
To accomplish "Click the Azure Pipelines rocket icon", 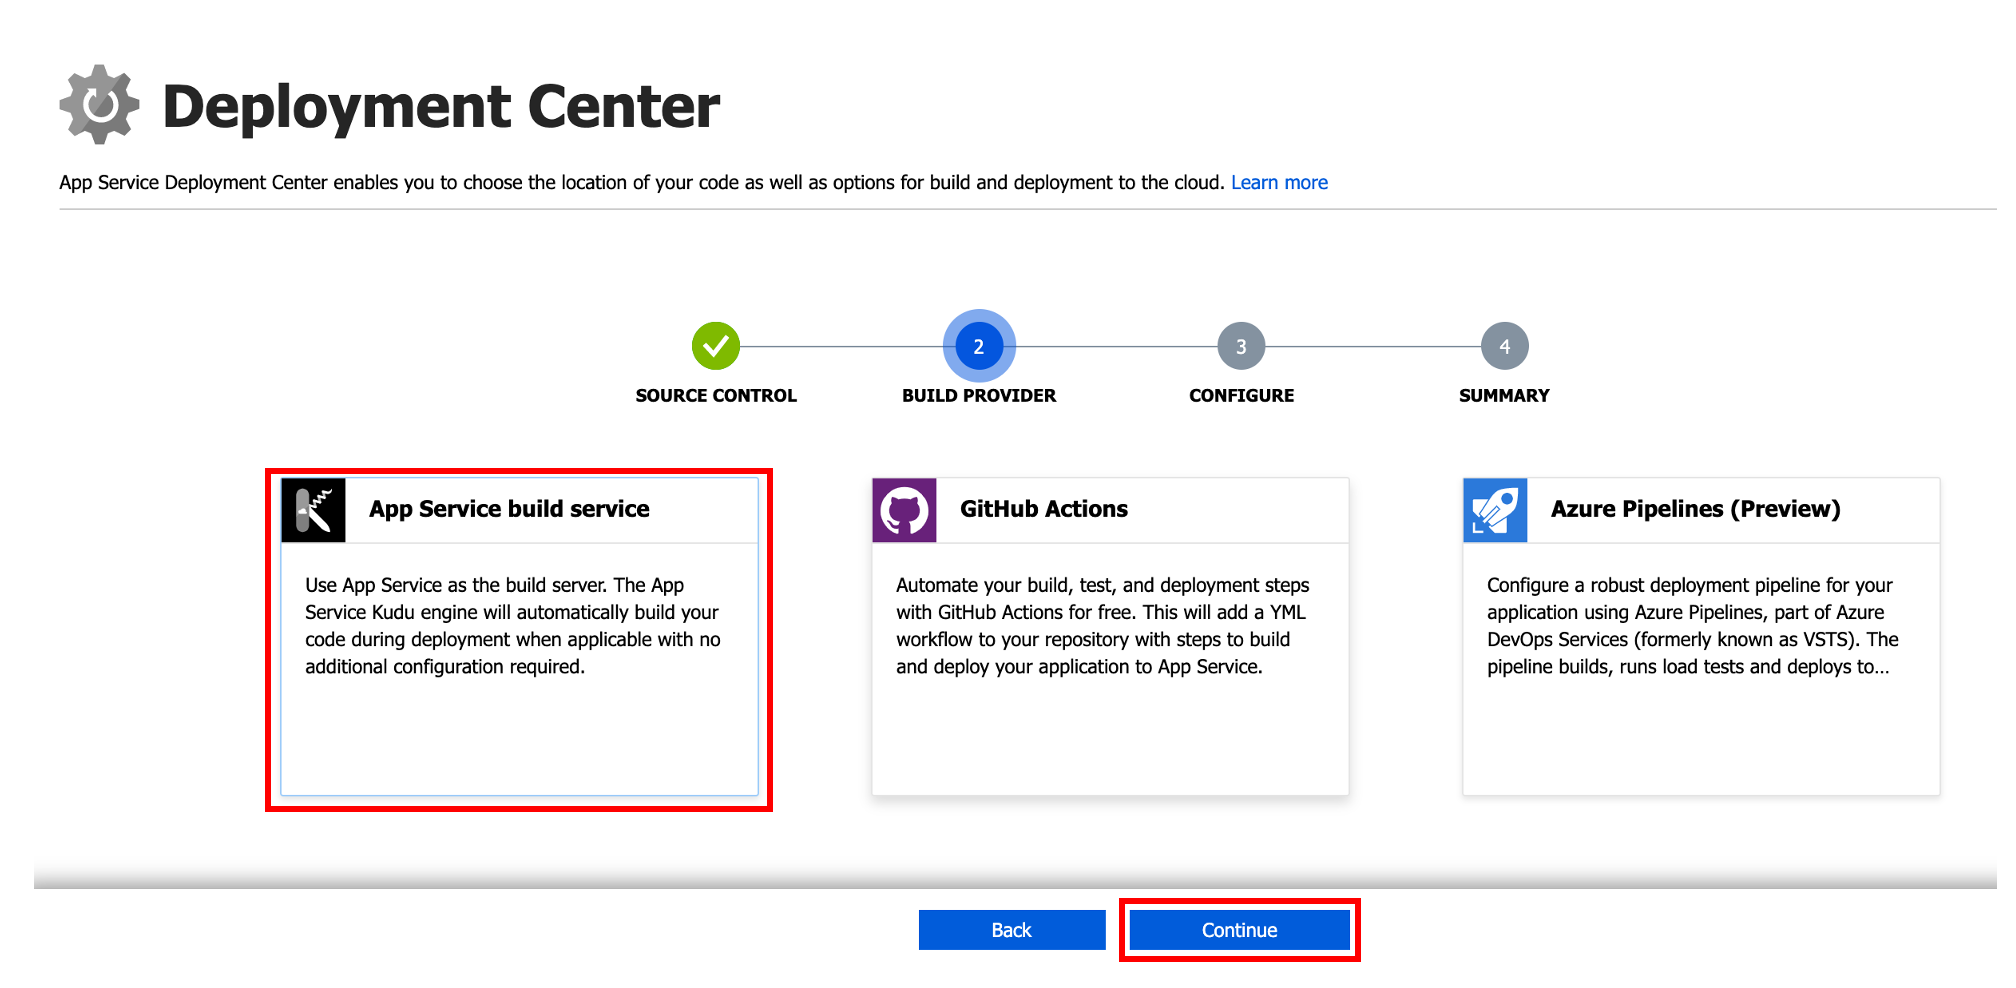I will point(1494,510).
